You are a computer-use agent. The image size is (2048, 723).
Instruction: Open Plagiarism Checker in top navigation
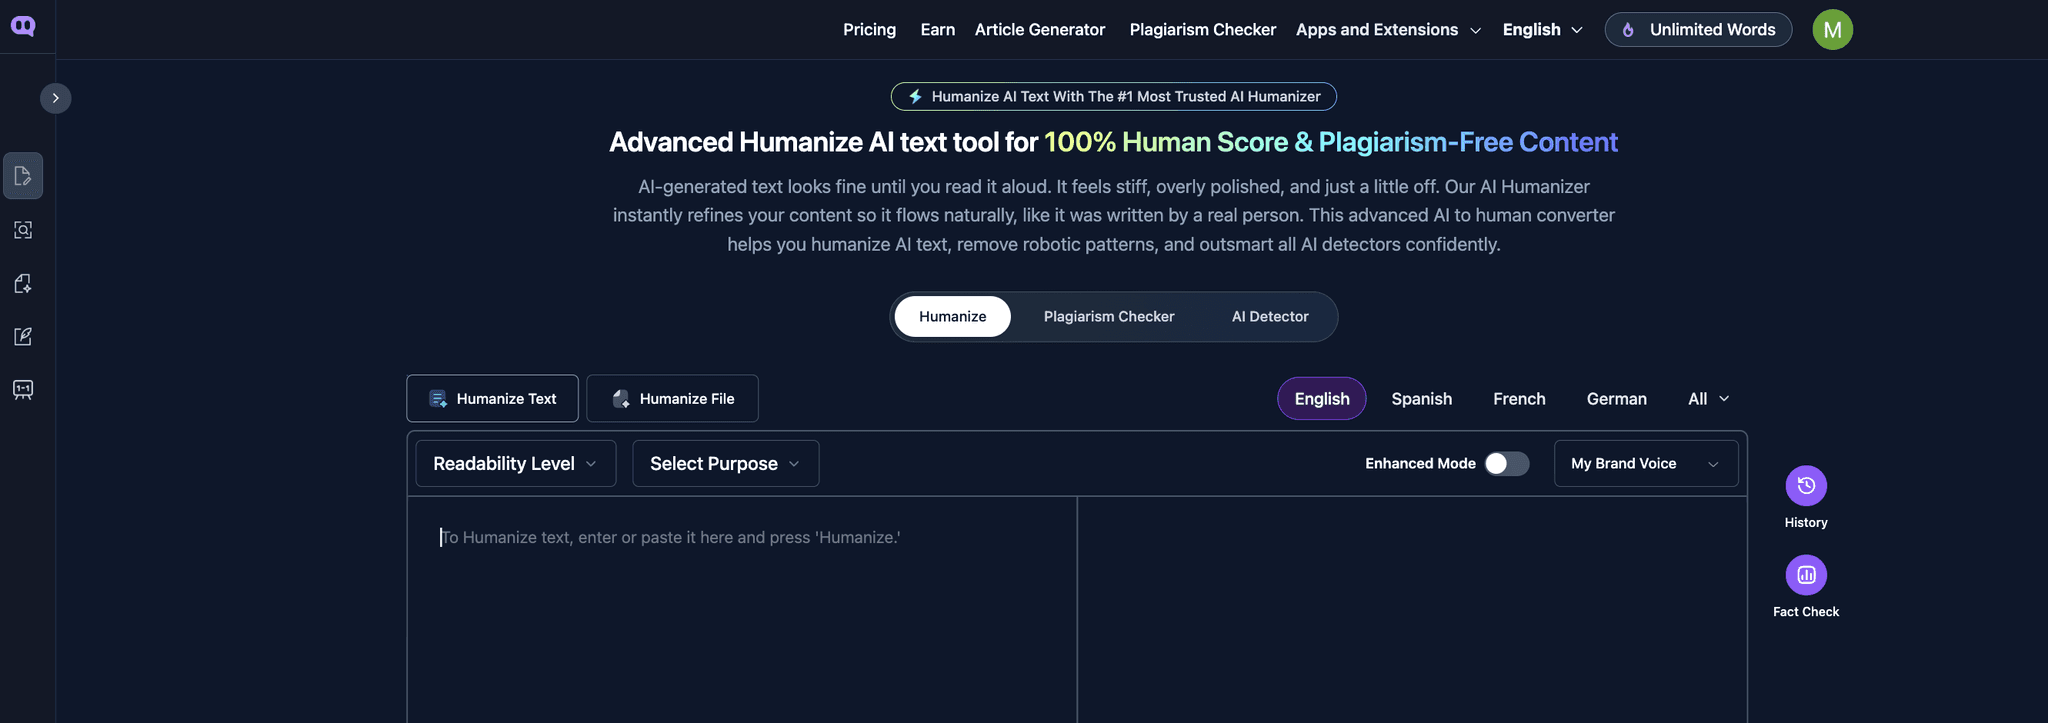click(x=1203, y=30)
